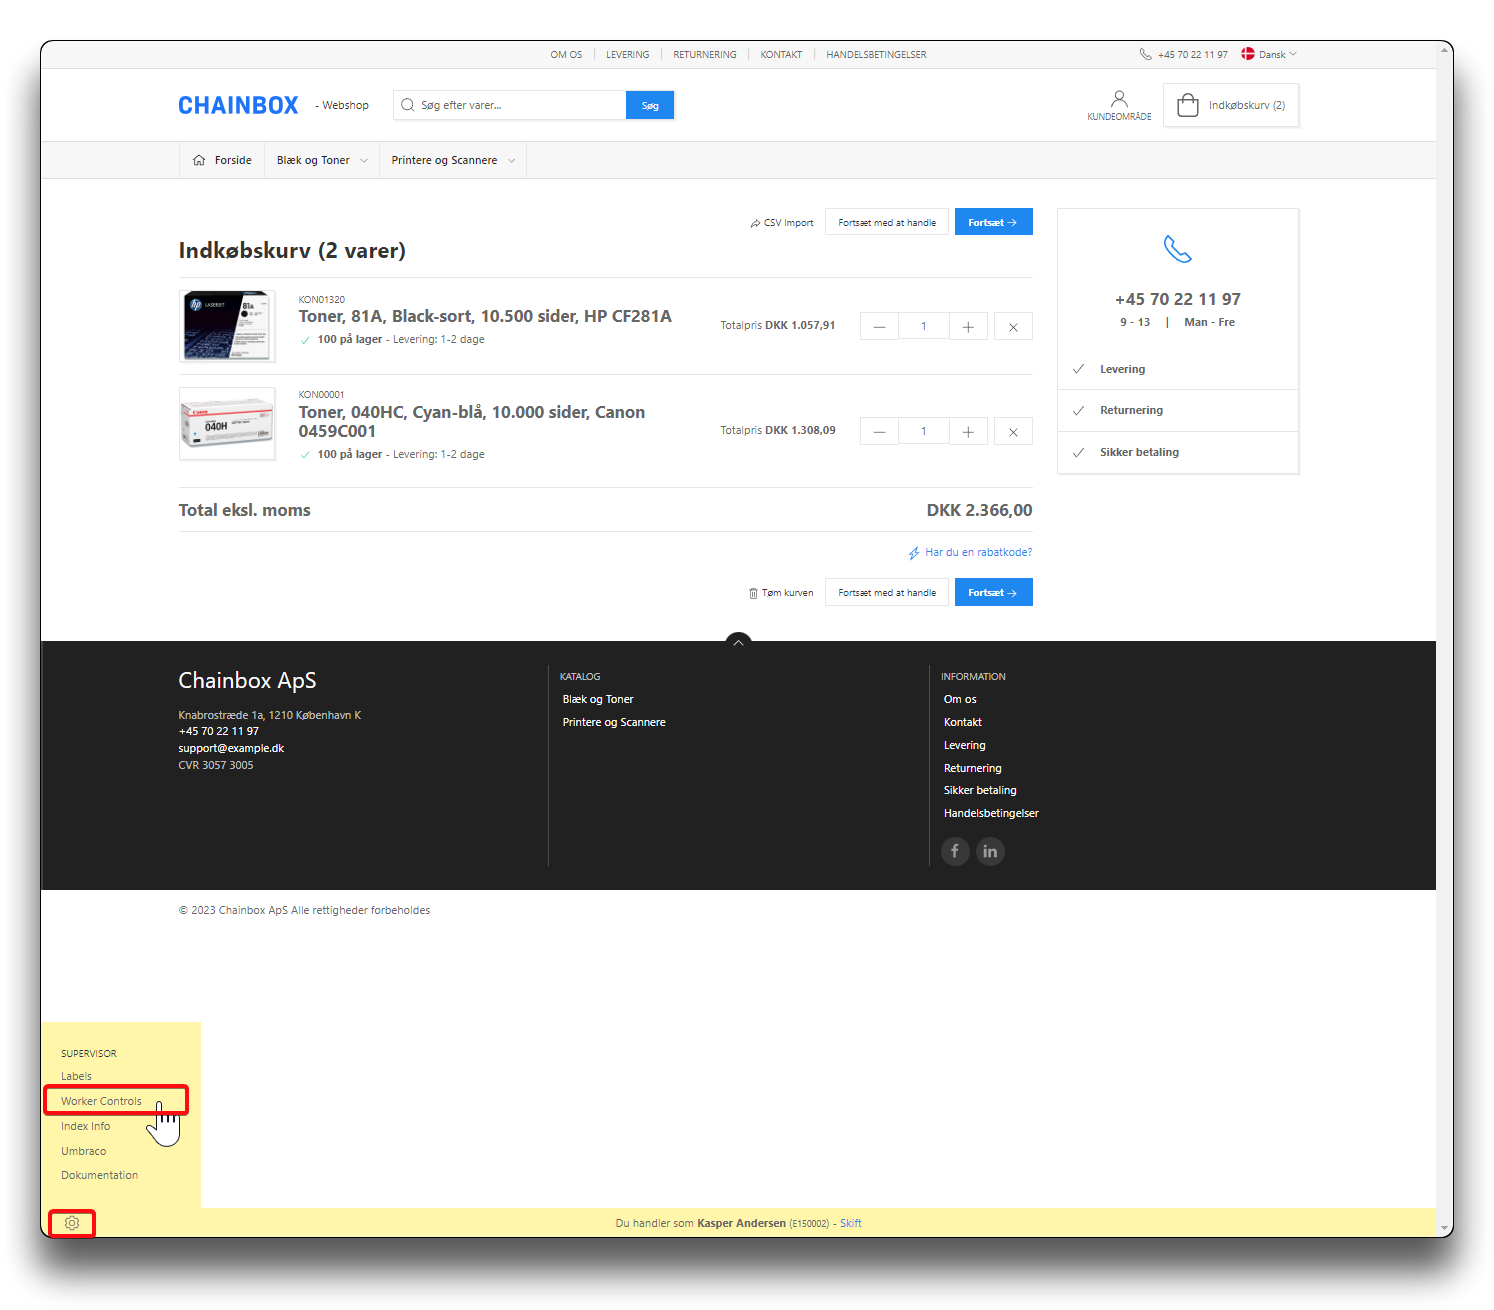Go to Forside home tab

click(x=222, y=160)
